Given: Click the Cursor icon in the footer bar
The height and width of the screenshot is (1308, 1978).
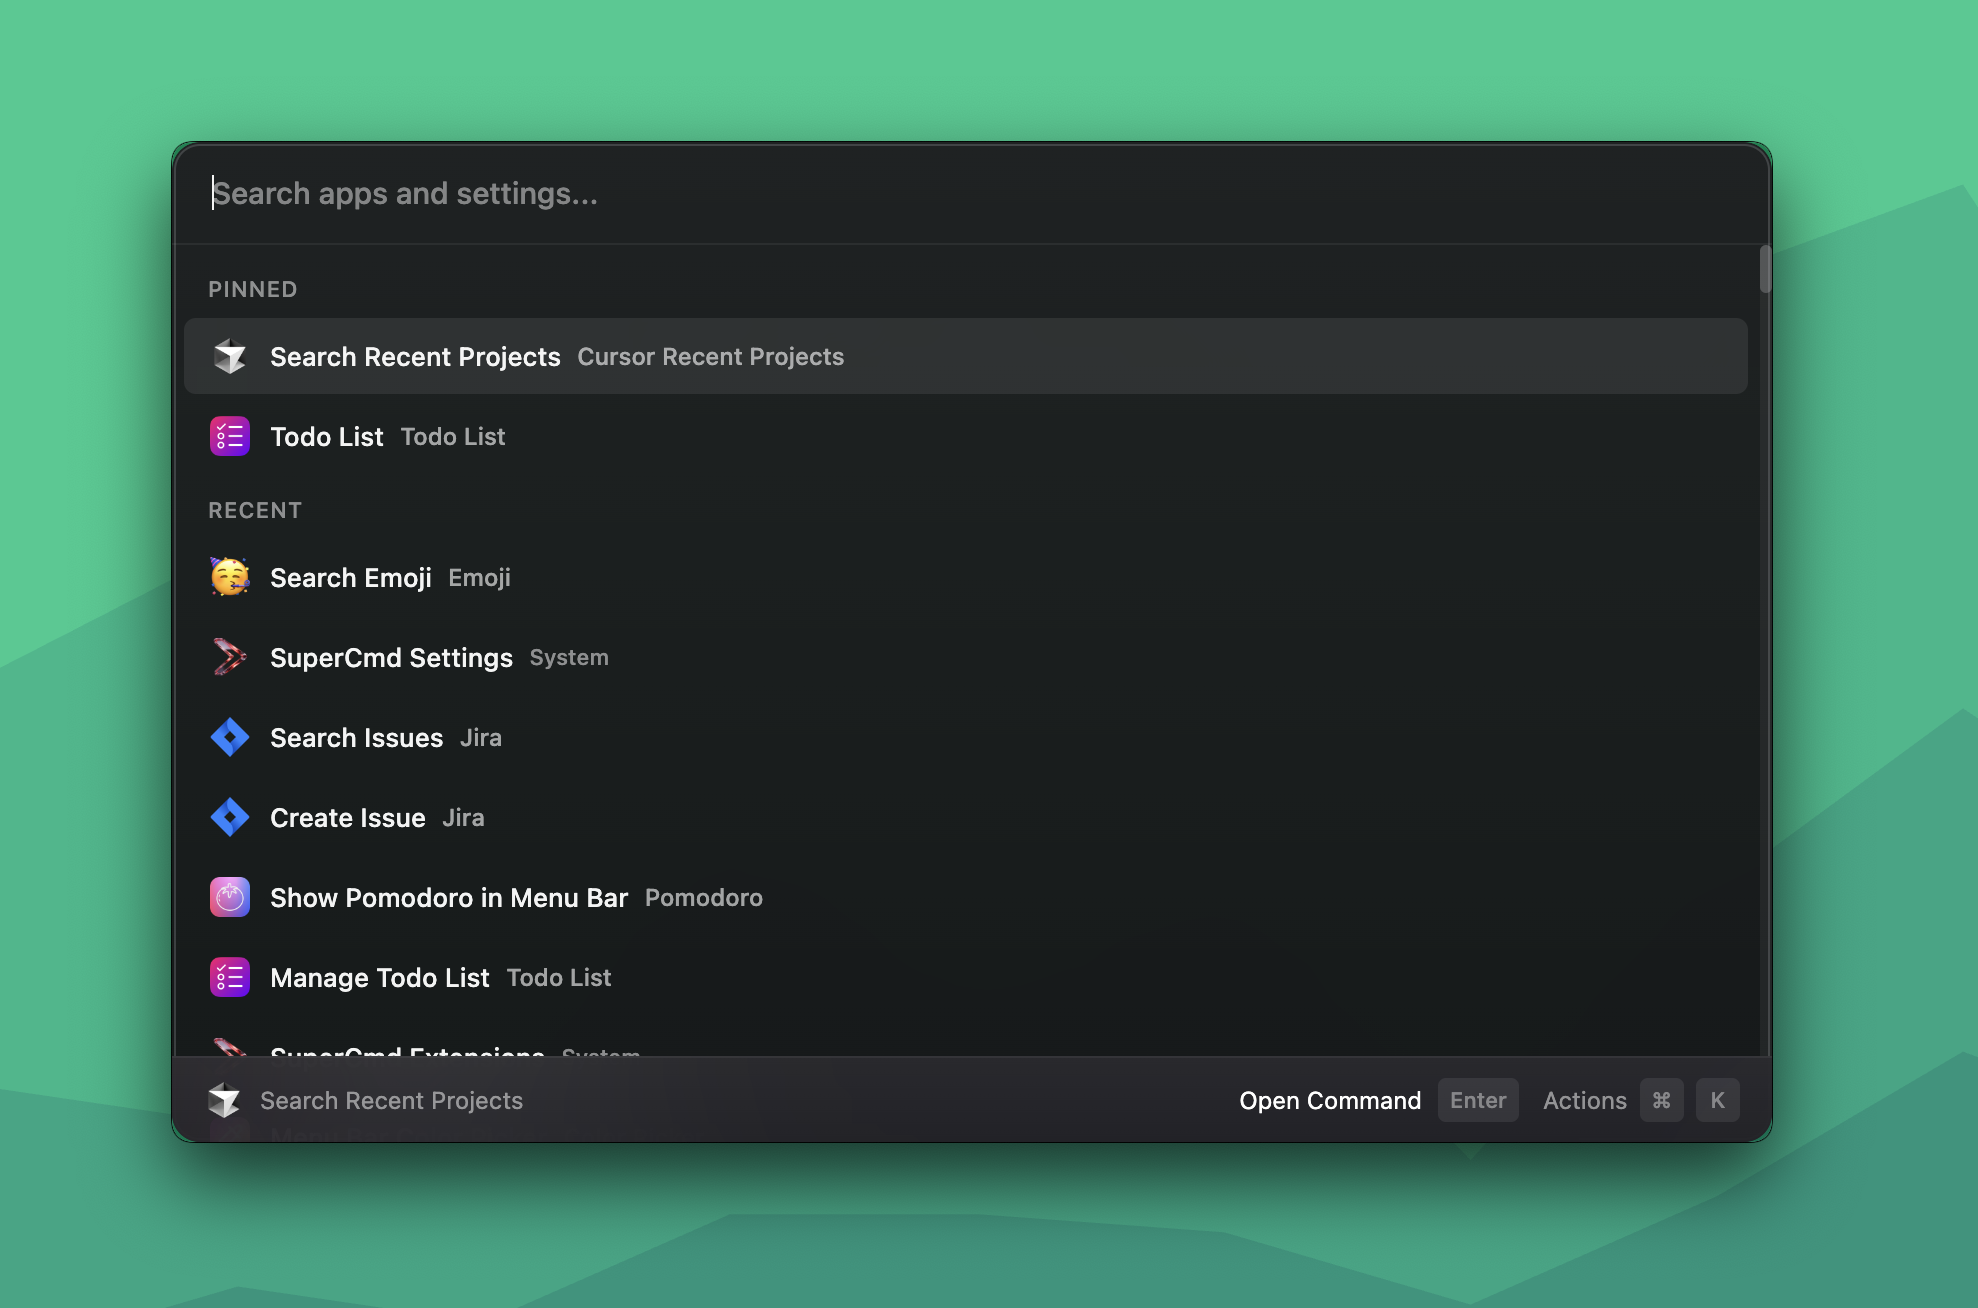Looking at the screenshot, I should [225, 1100].
